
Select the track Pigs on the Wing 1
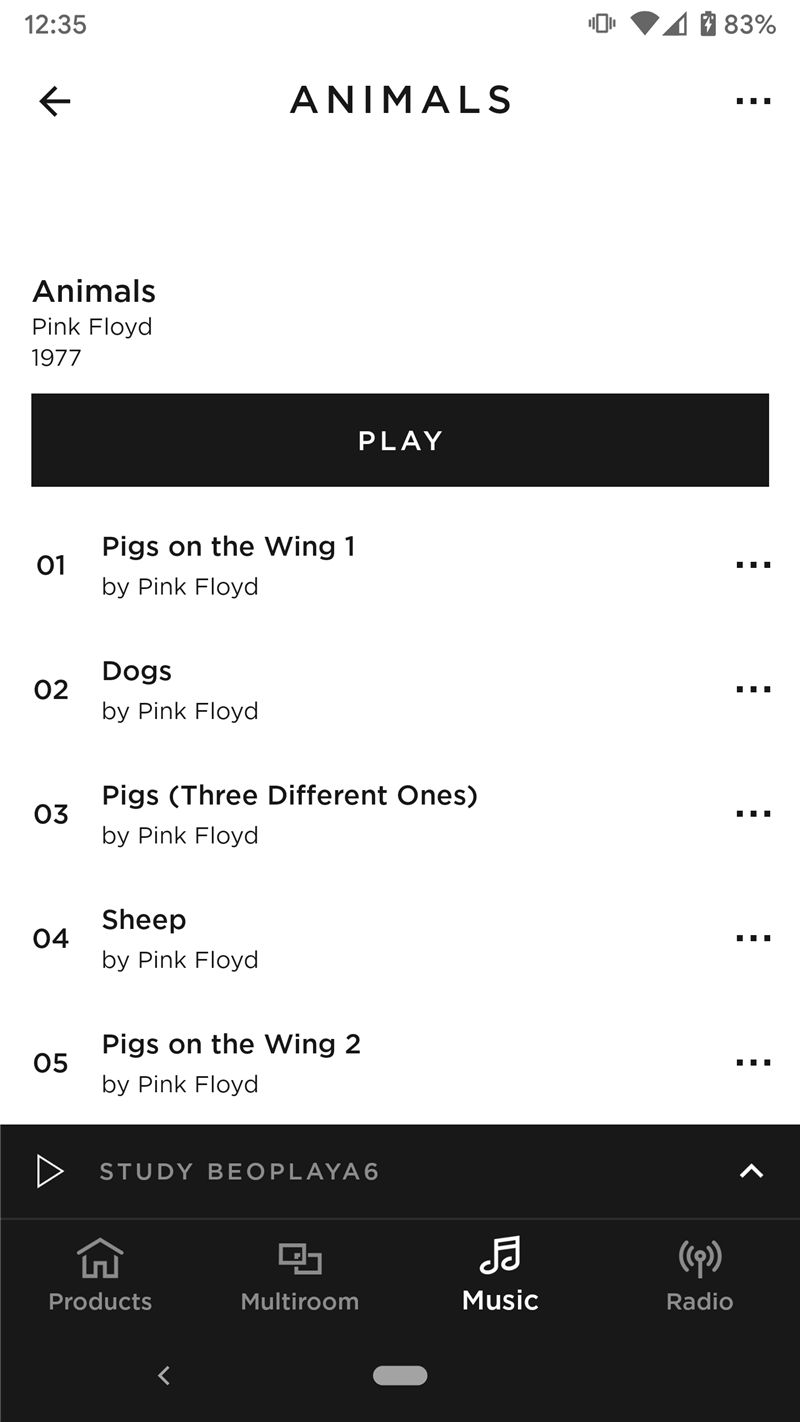228,547
